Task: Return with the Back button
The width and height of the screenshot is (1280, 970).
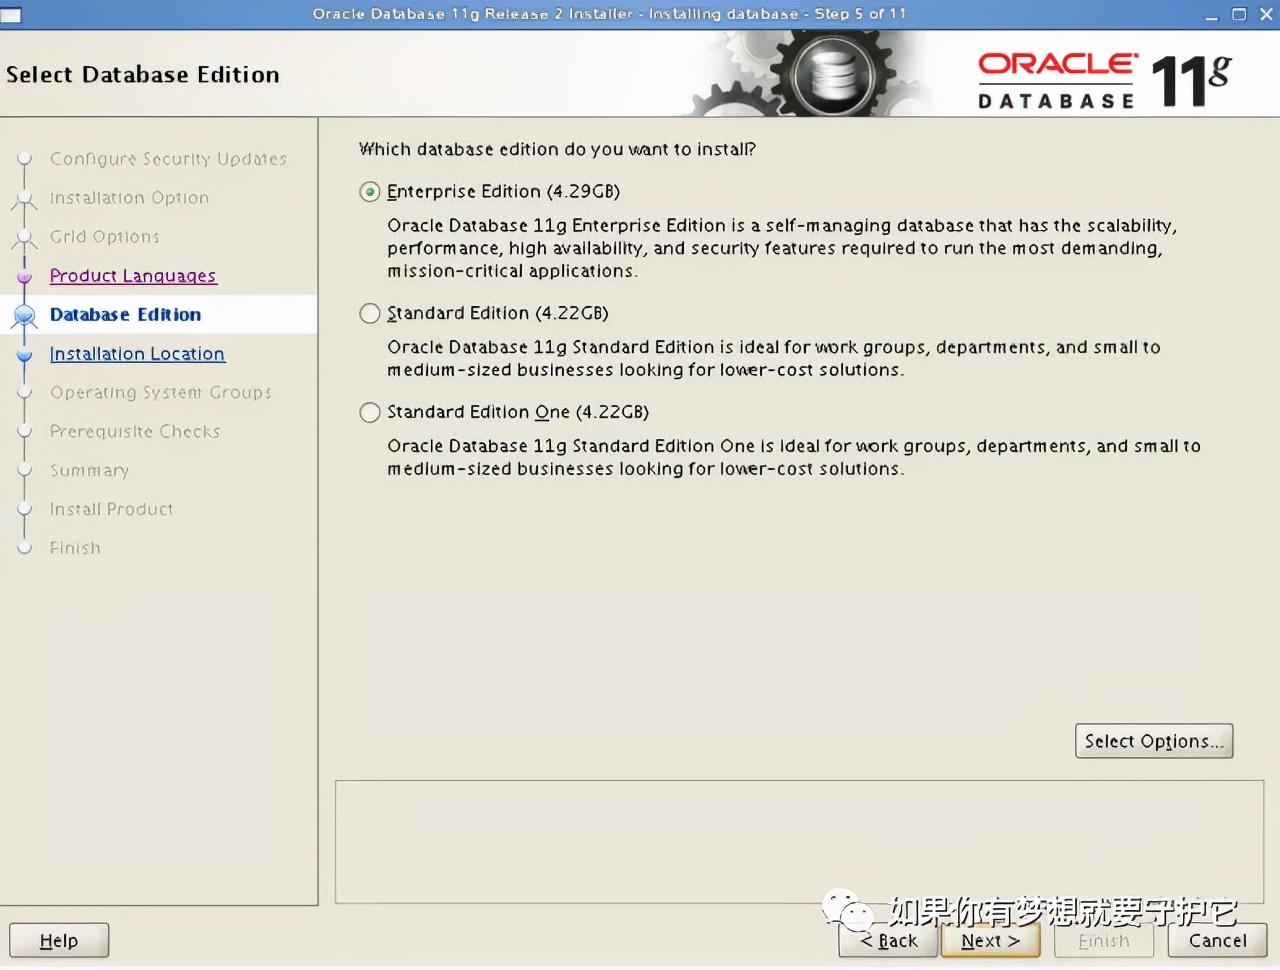Action: coord(888,941)
